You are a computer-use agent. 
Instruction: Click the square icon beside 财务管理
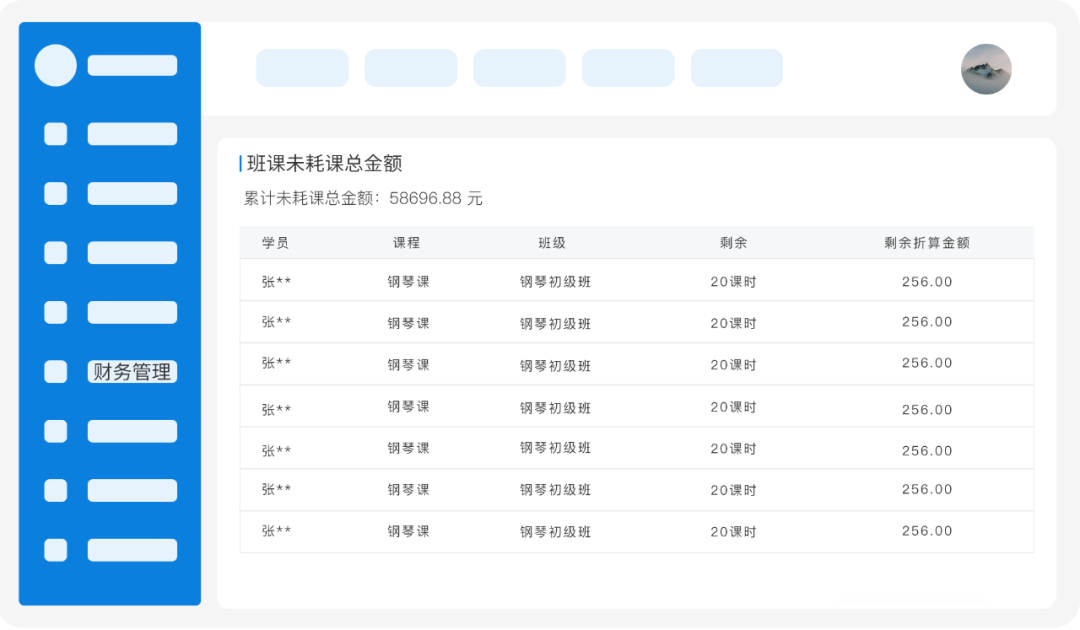point(56,372)
